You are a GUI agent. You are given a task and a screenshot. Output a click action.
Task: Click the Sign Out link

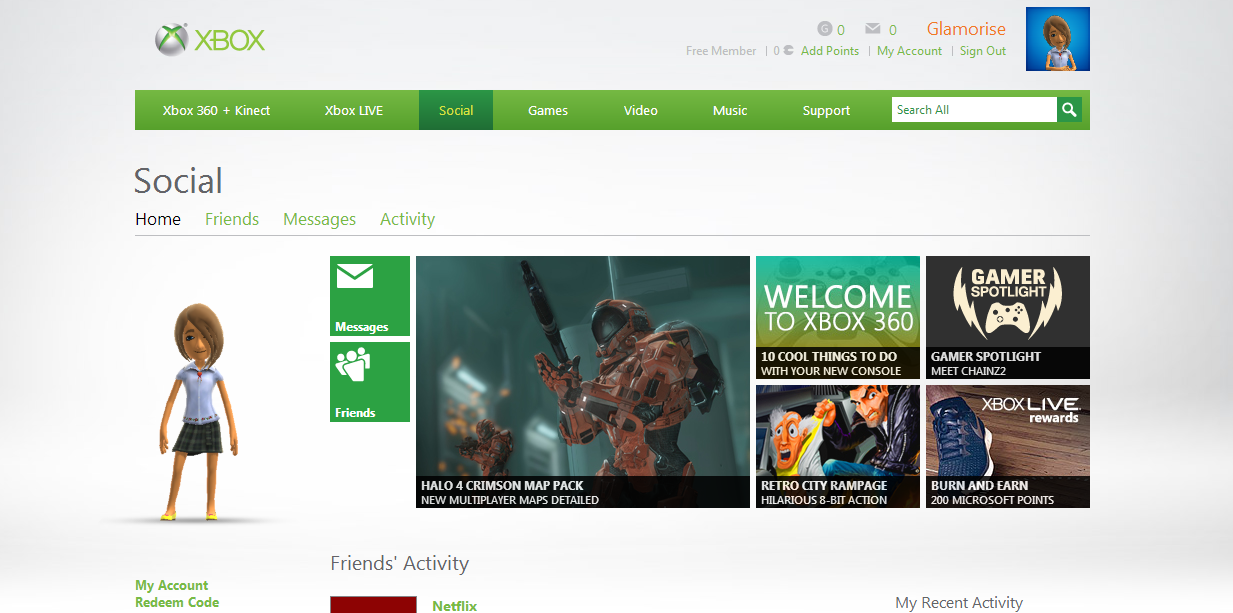983,51
